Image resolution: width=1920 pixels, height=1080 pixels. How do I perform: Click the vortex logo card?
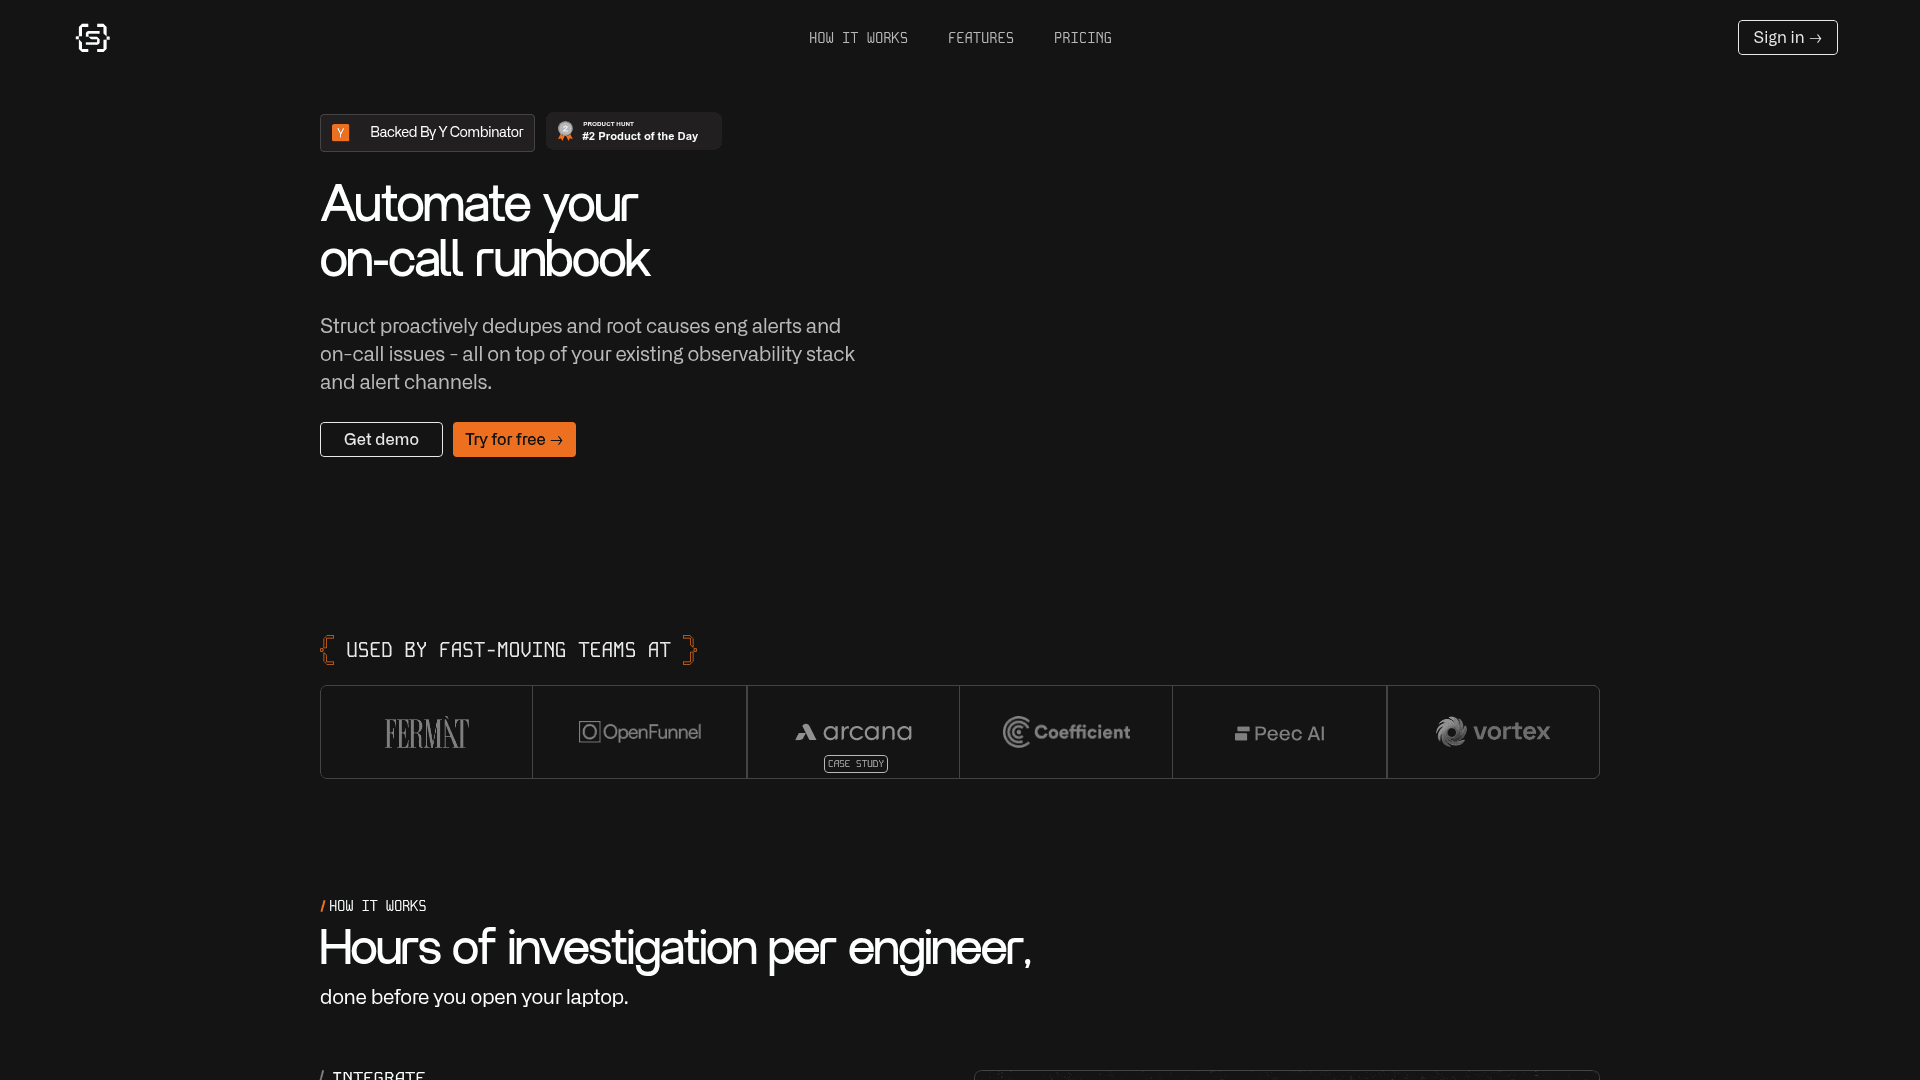pyautogui.click(x=1493, y=732)
